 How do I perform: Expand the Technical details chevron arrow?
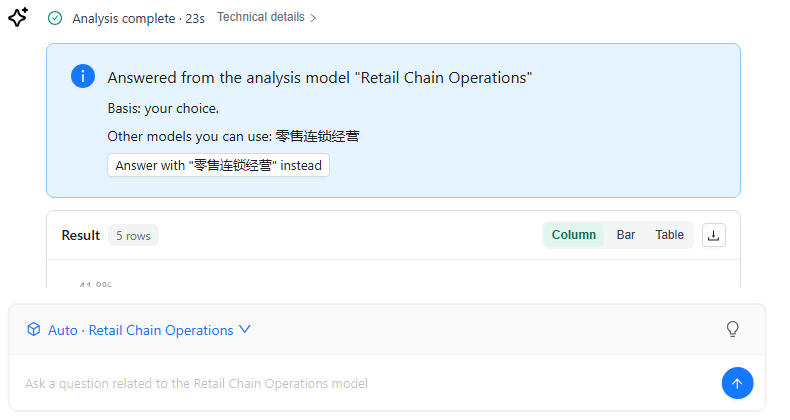(313, 18)
